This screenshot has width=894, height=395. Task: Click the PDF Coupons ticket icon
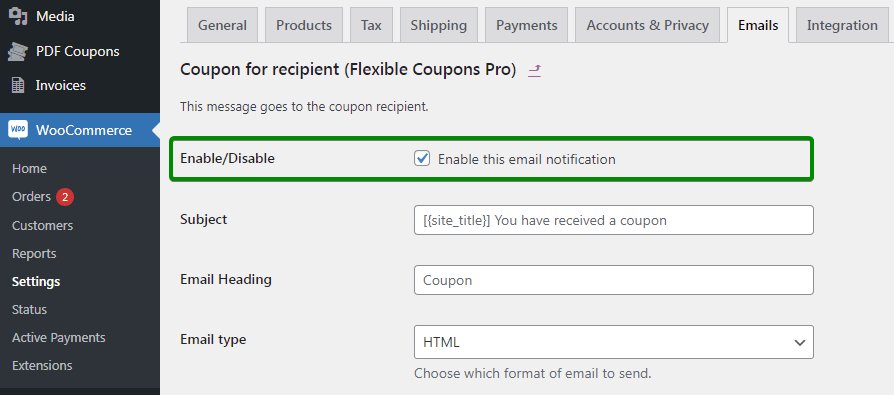point(18,52)
